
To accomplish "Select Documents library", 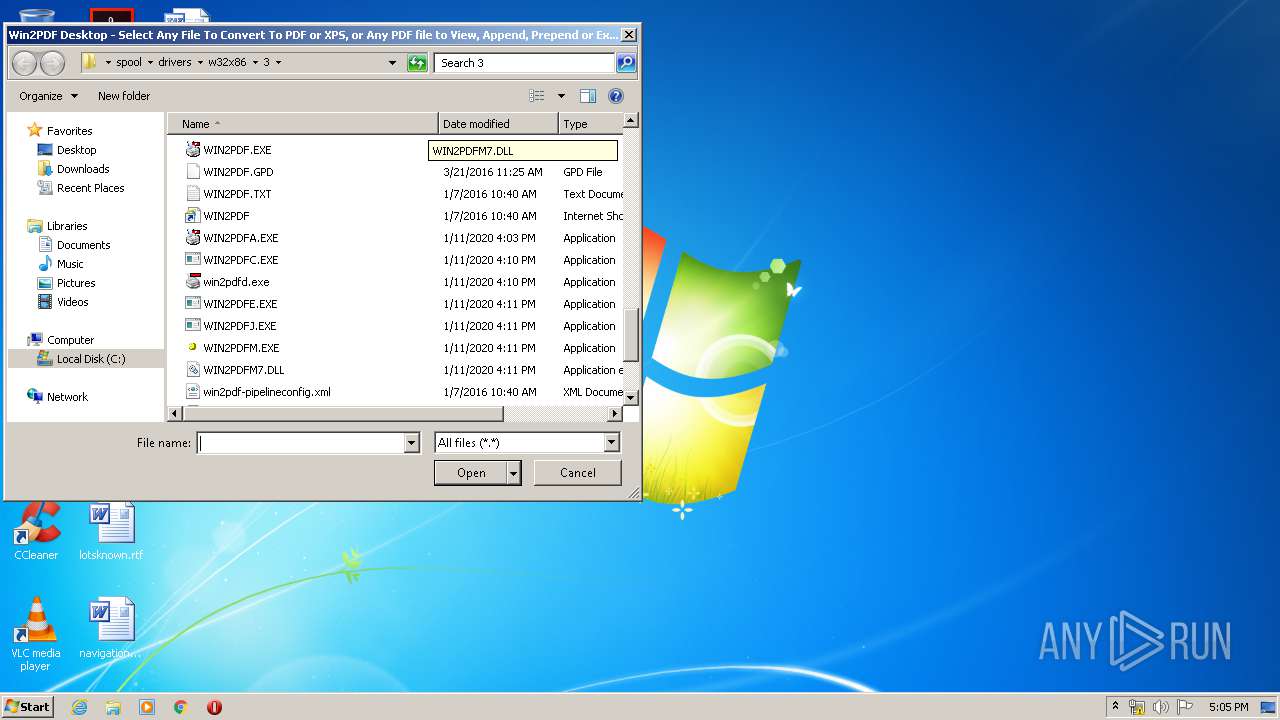I will [x=83, y=245].
